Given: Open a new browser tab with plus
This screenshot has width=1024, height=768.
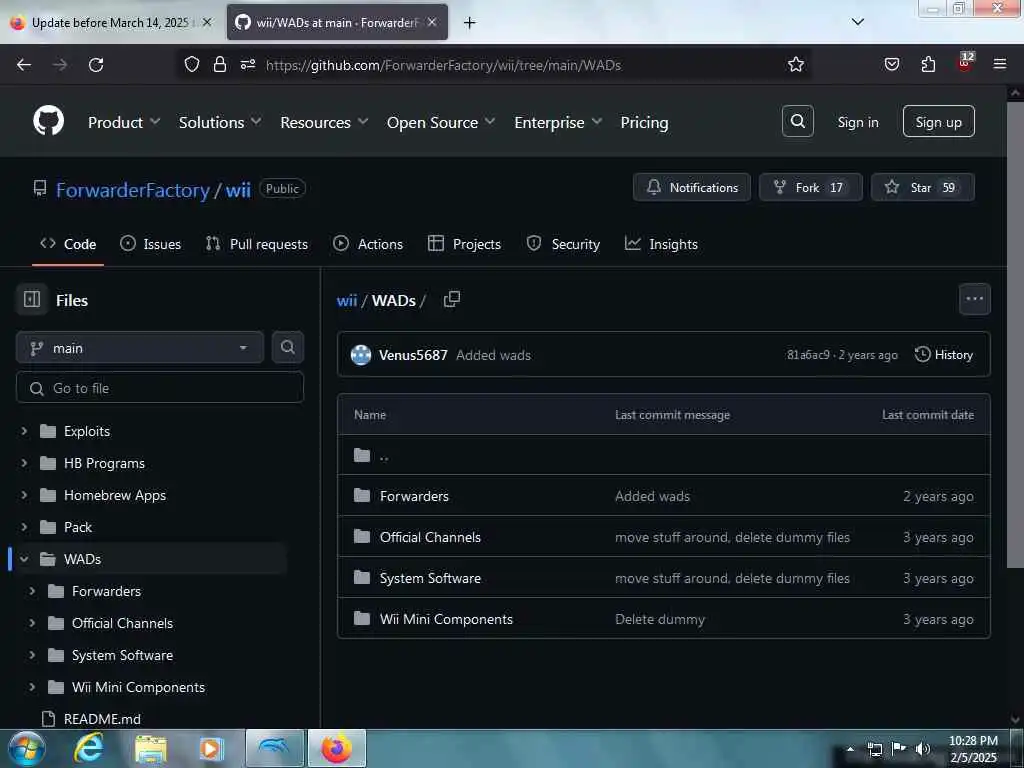Looking at the screenshot, I should pos(469,23).
